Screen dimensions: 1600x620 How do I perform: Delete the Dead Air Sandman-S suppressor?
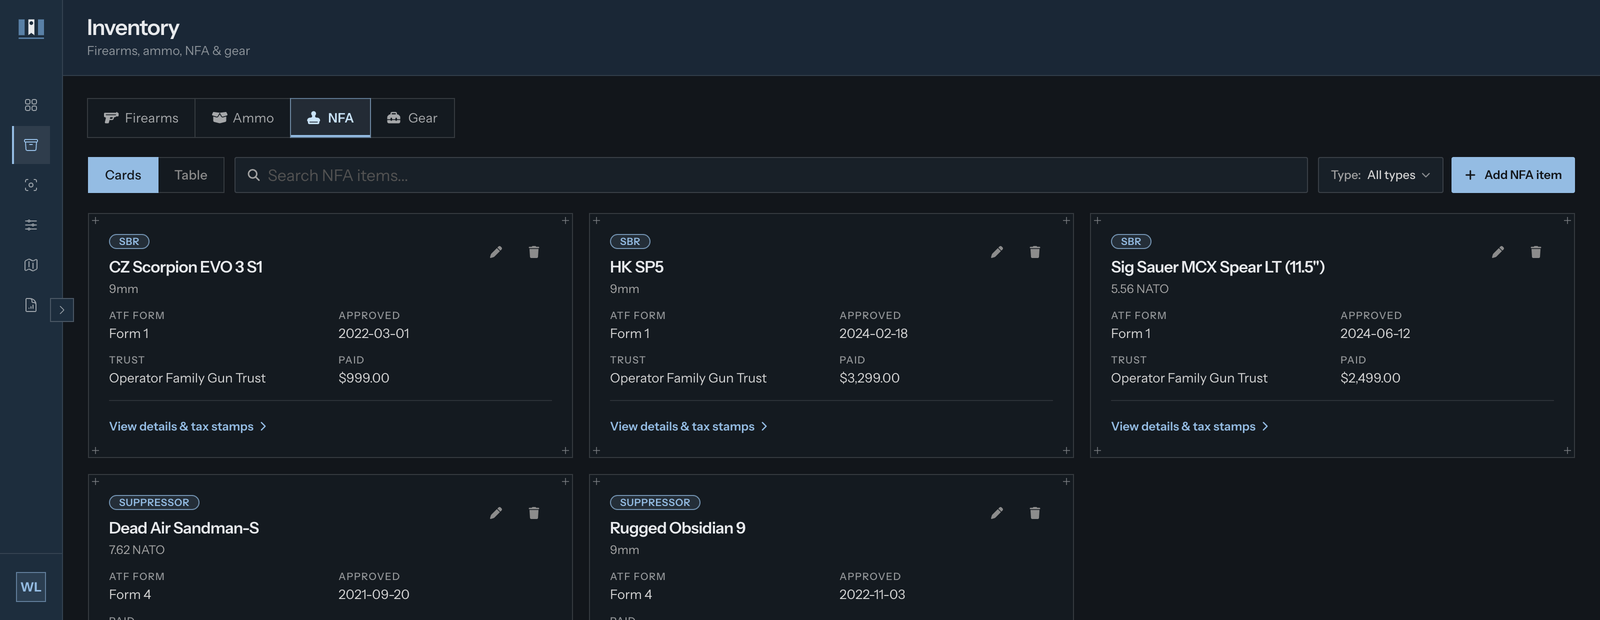[534, 513]
